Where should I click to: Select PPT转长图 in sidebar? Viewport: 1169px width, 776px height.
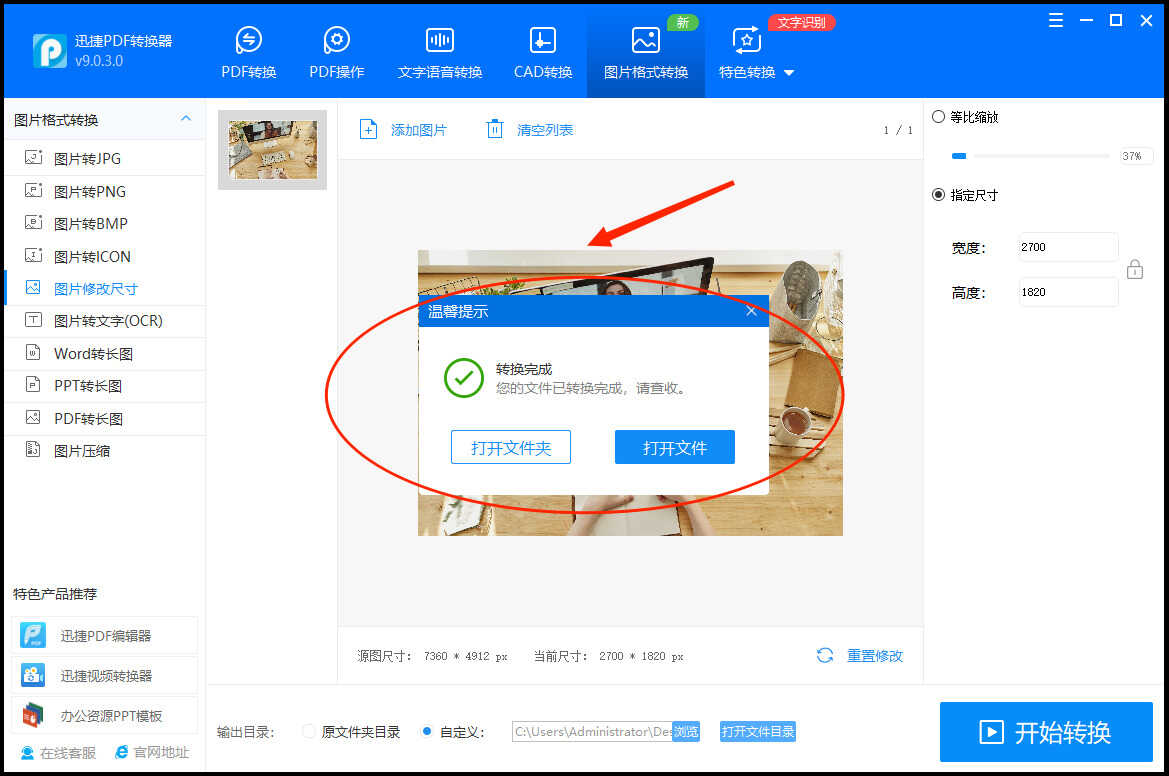pos(104,385)
